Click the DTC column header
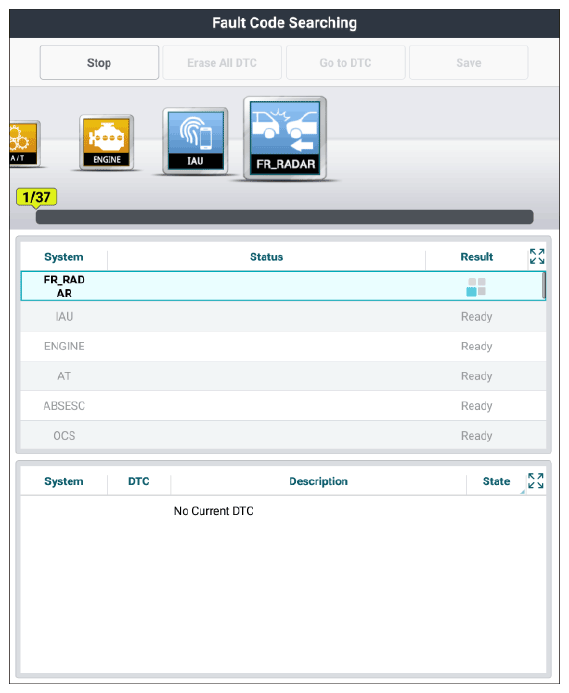Viewport: 569px width, 693px height. click(x=139, y=481)
